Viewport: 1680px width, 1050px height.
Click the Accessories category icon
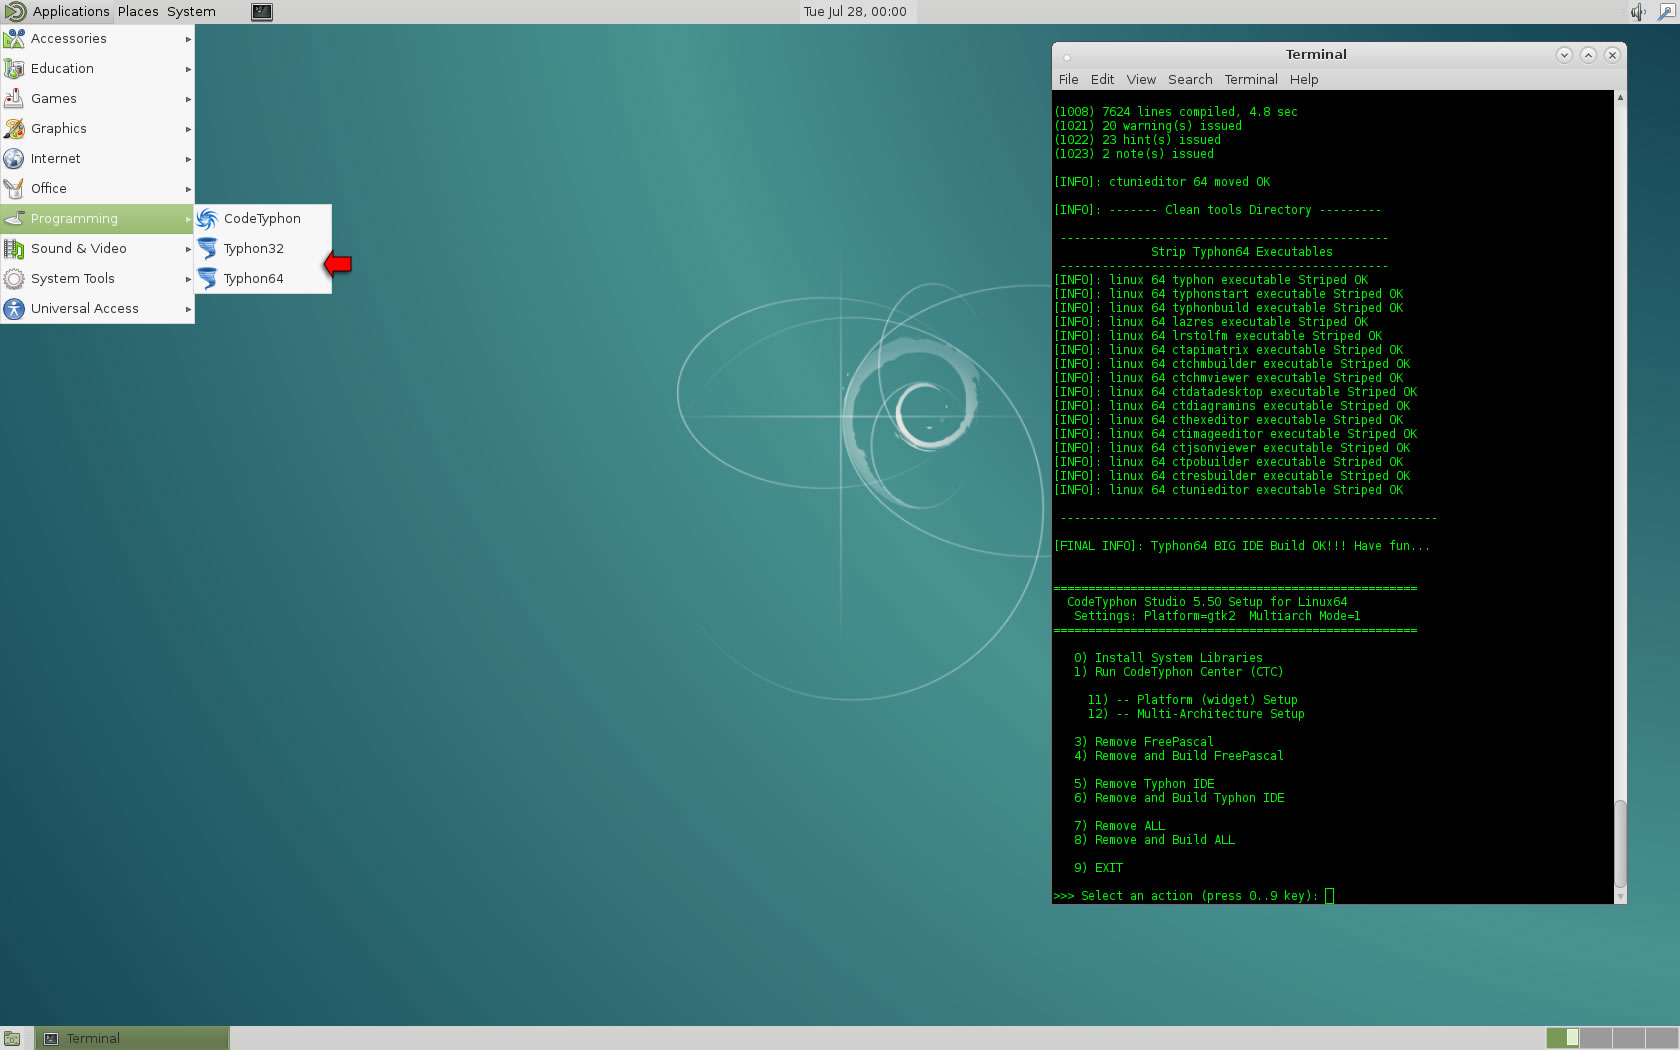[x=14, y=39]
